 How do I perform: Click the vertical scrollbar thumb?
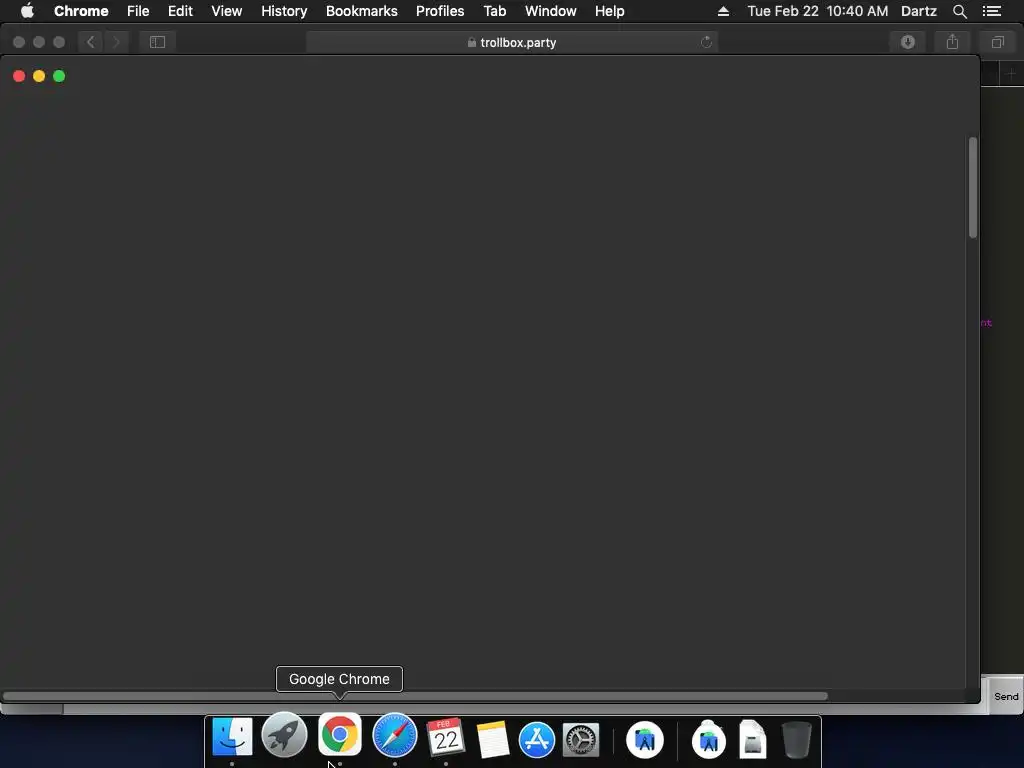(x=973, y=187)
